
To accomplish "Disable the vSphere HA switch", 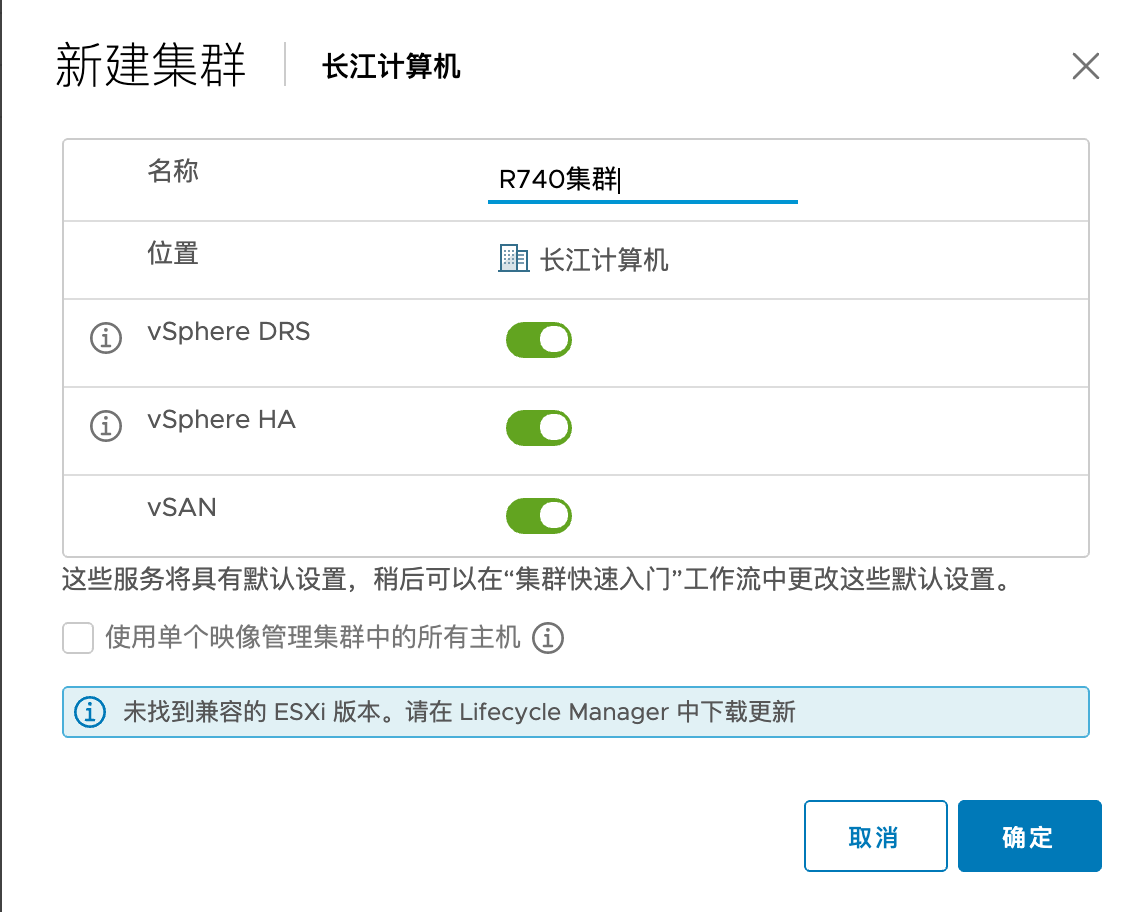I will 539,428.
